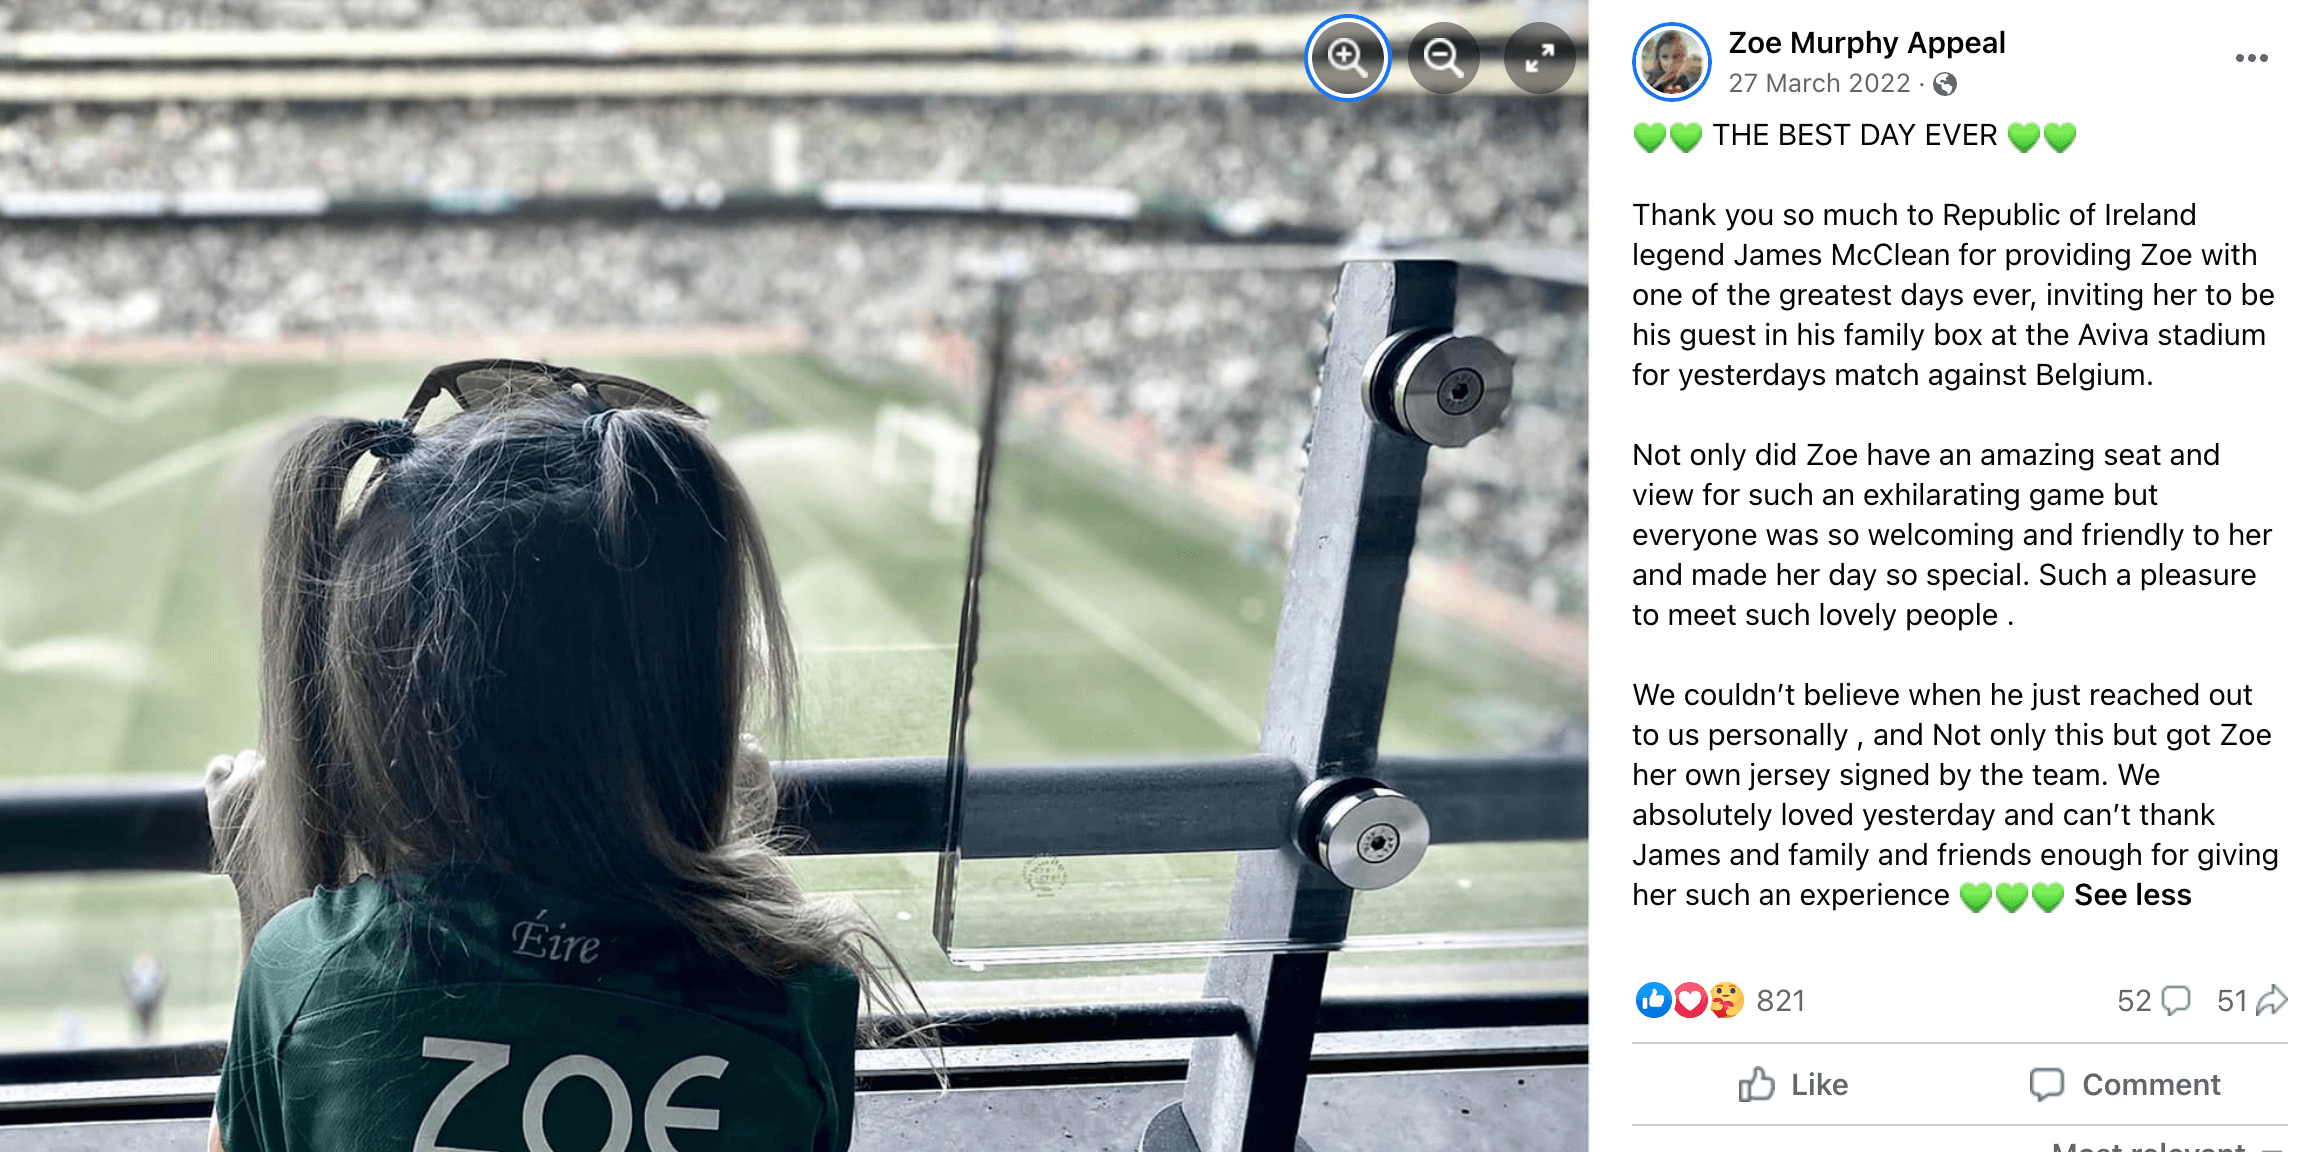View the 821 reactions list

(x=1780, y=1001)
